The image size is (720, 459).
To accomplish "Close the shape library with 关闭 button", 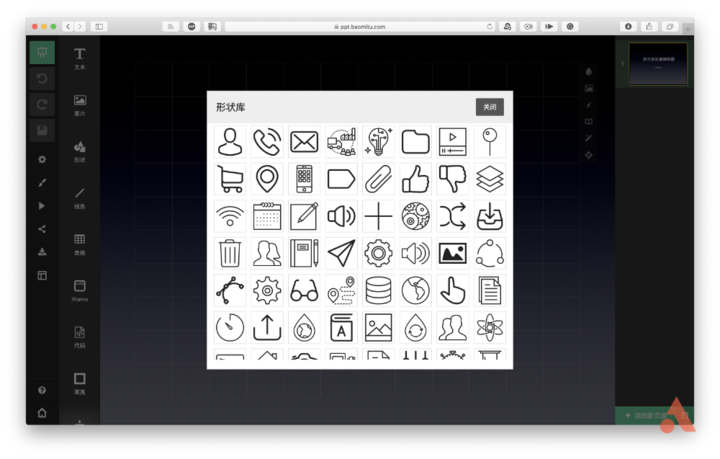I will (x=489, y=107).
